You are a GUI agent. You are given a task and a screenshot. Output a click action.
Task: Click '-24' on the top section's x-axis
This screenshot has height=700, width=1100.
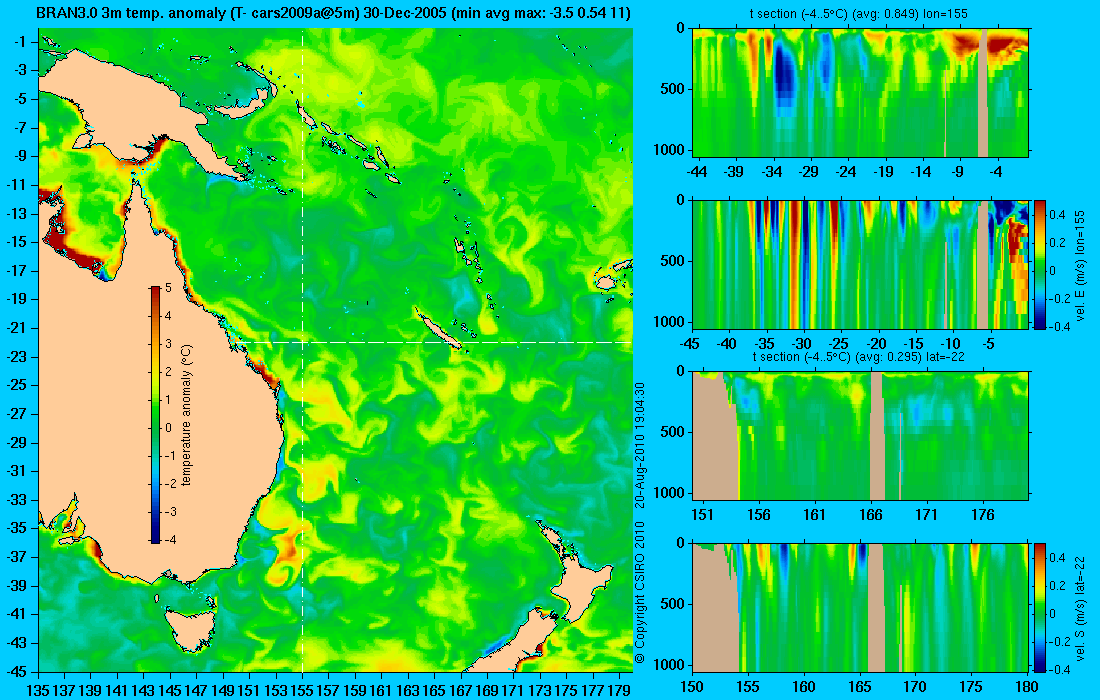click(x=846, y=171)
